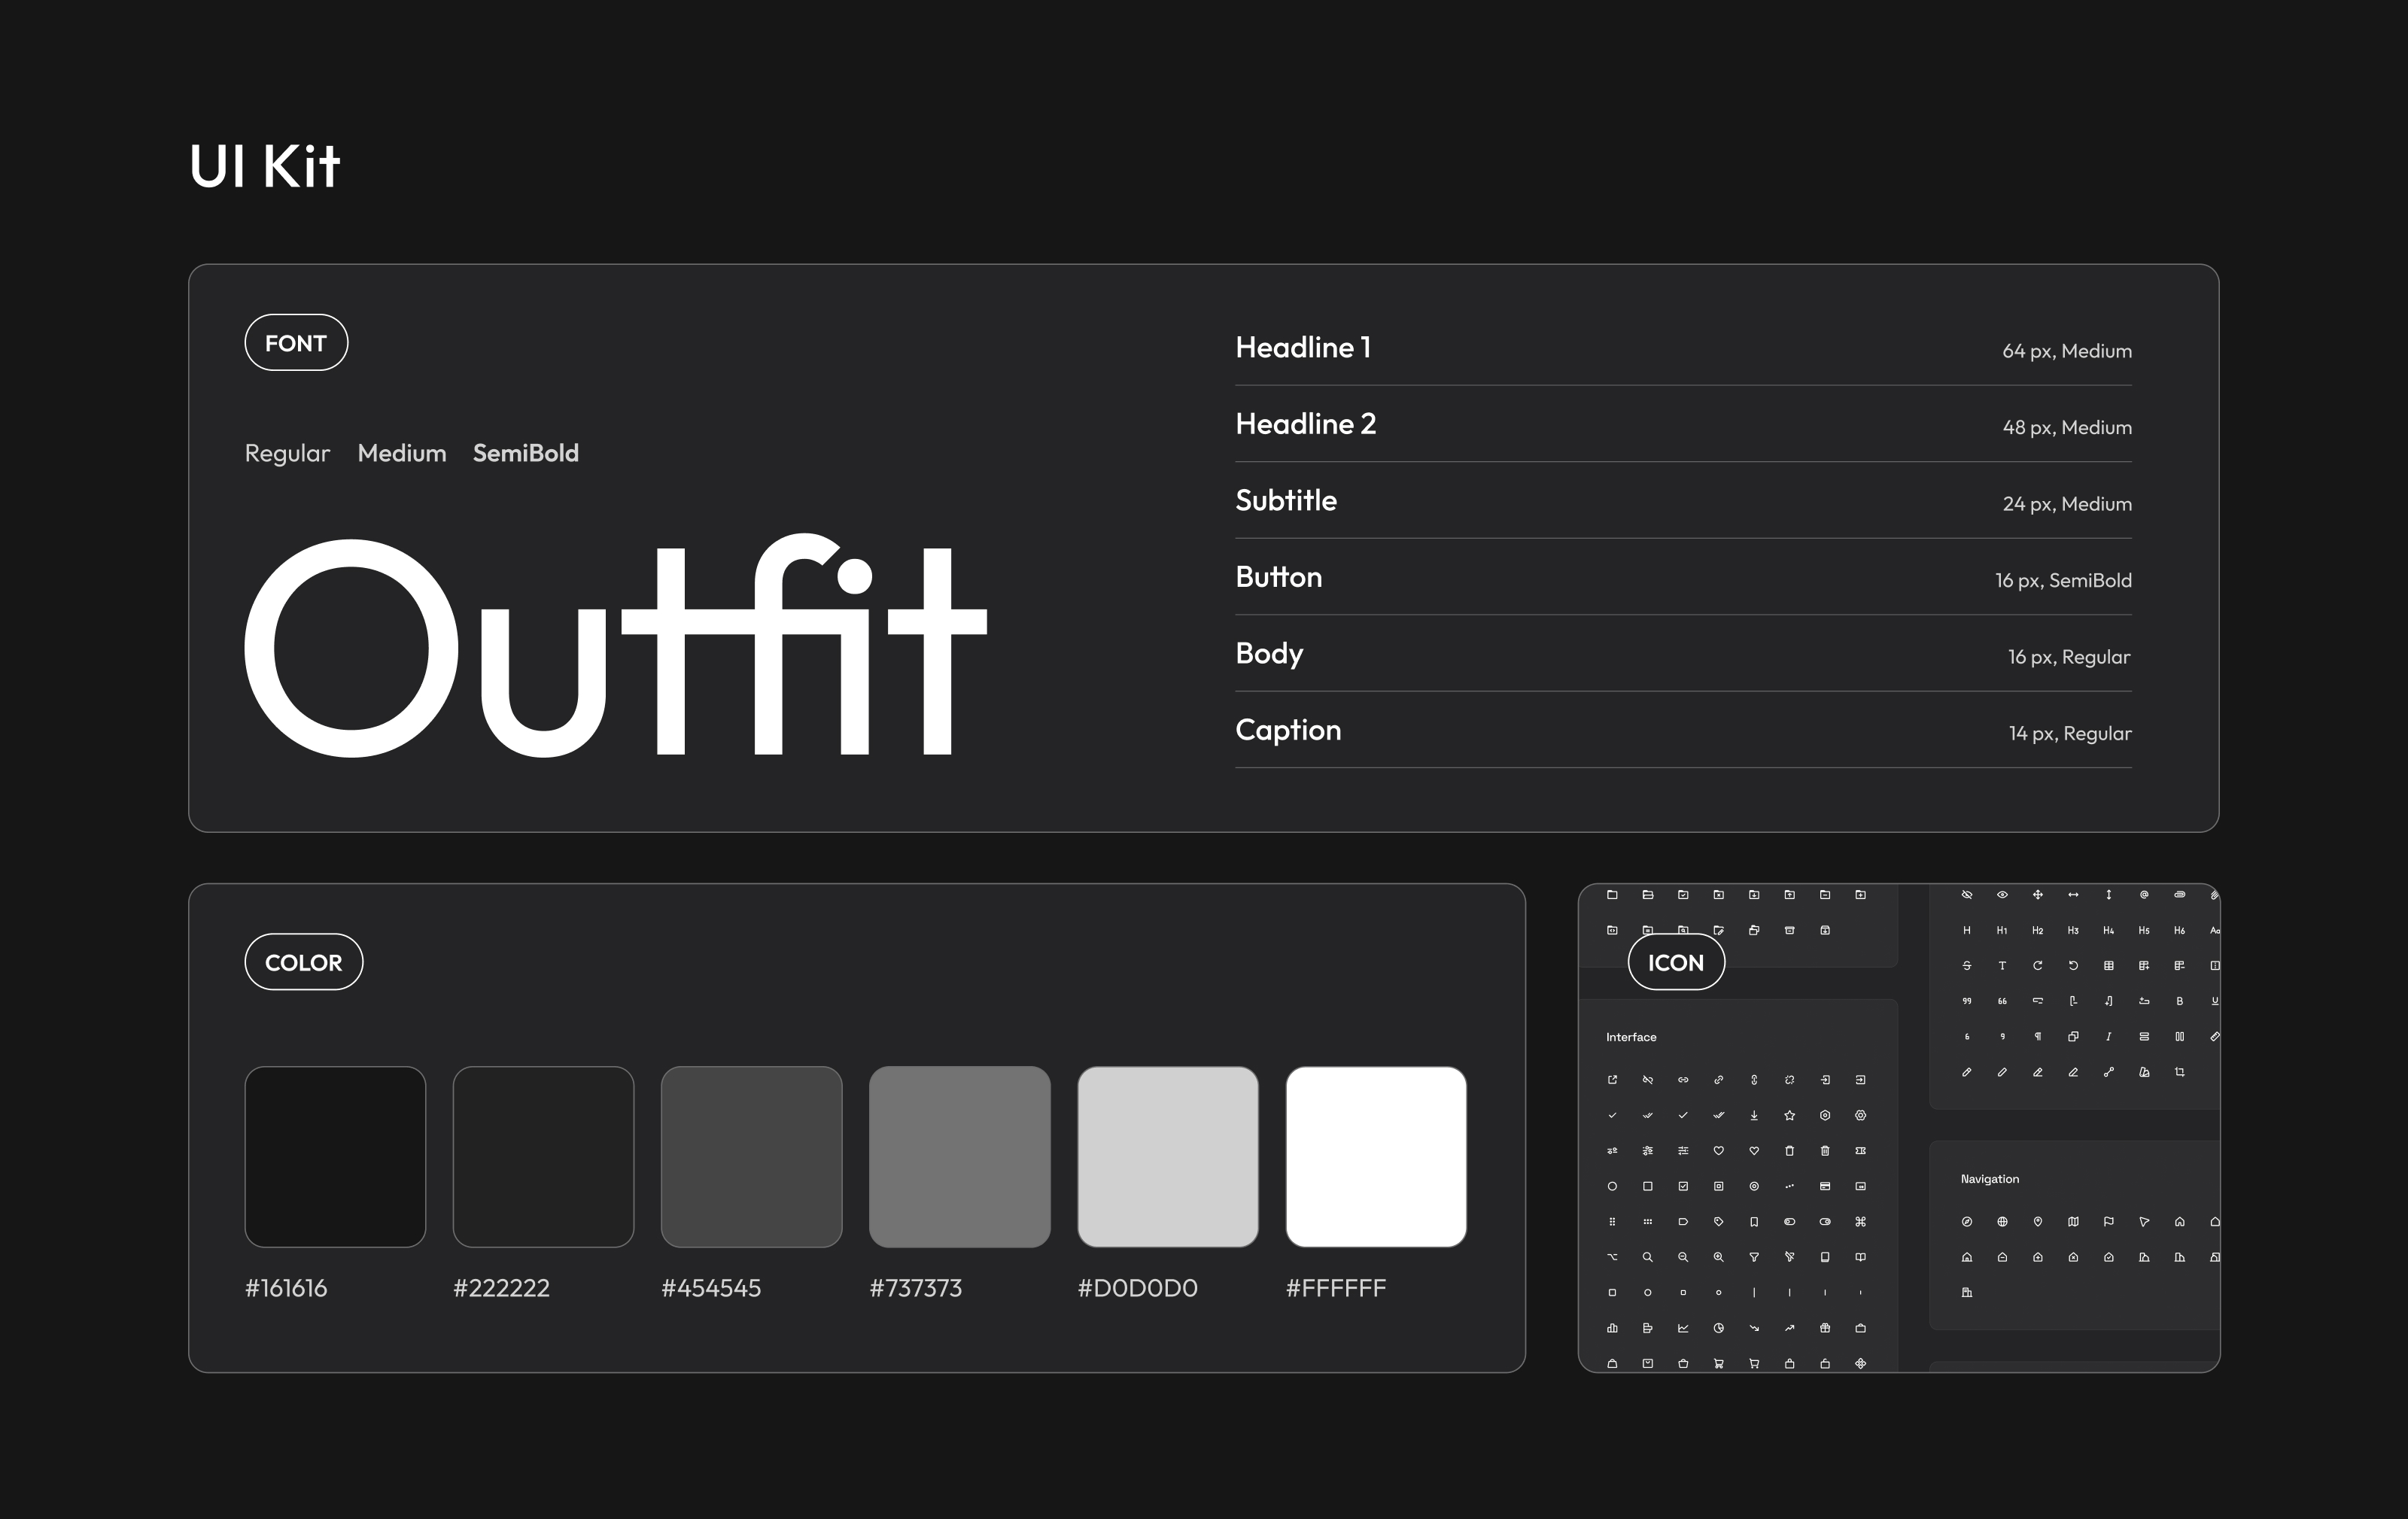This screenshot has height=1519, width=2408.
Task: Click the command key symbol icon
Action: [x=1860, y=1221]
